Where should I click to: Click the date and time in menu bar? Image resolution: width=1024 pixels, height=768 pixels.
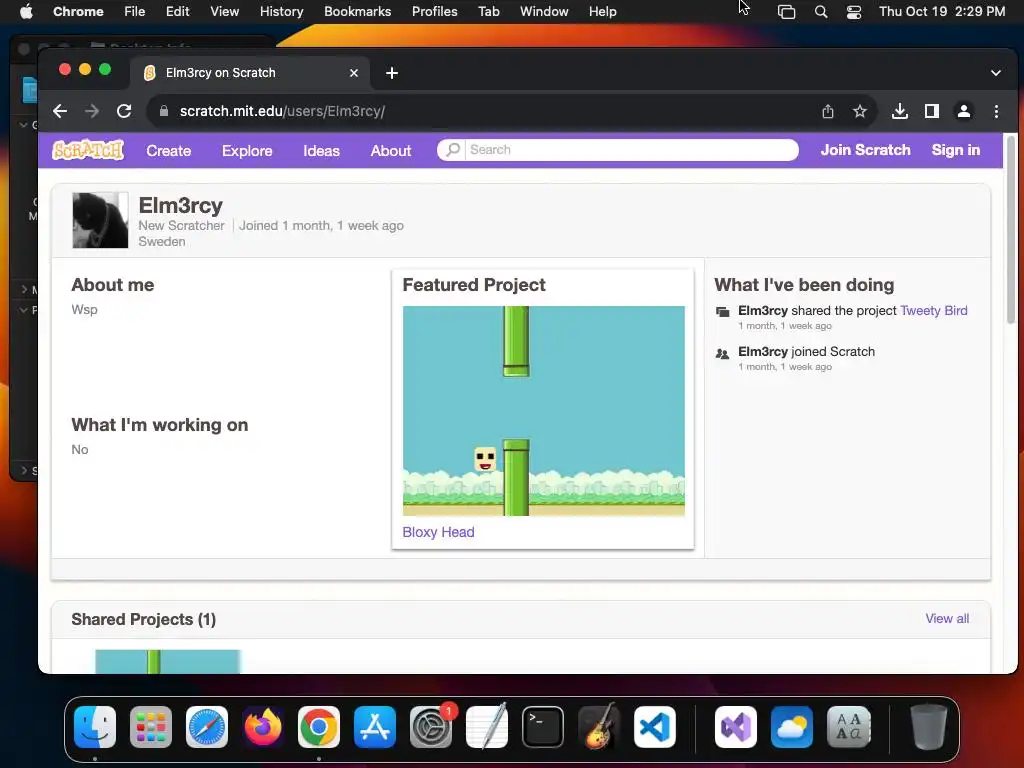pyautogui.click(x=942, y=12)
